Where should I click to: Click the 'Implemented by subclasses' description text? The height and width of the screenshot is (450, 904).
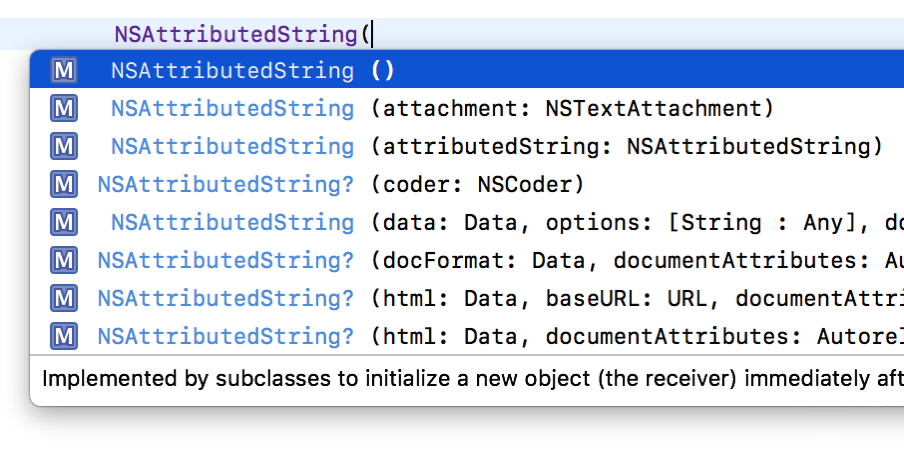click(473, 379)
